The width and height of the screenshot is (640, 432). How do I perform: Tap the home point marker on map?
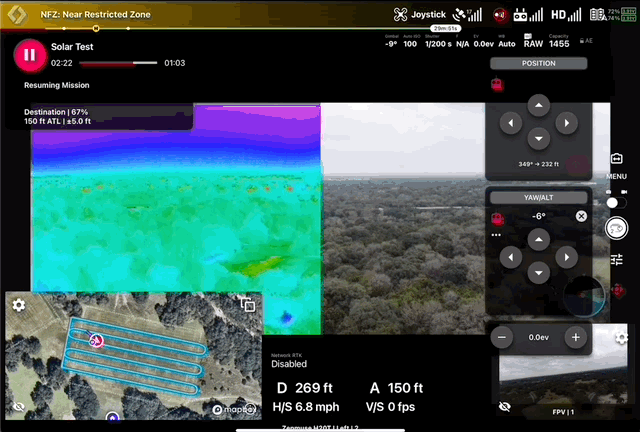(112, 416)
